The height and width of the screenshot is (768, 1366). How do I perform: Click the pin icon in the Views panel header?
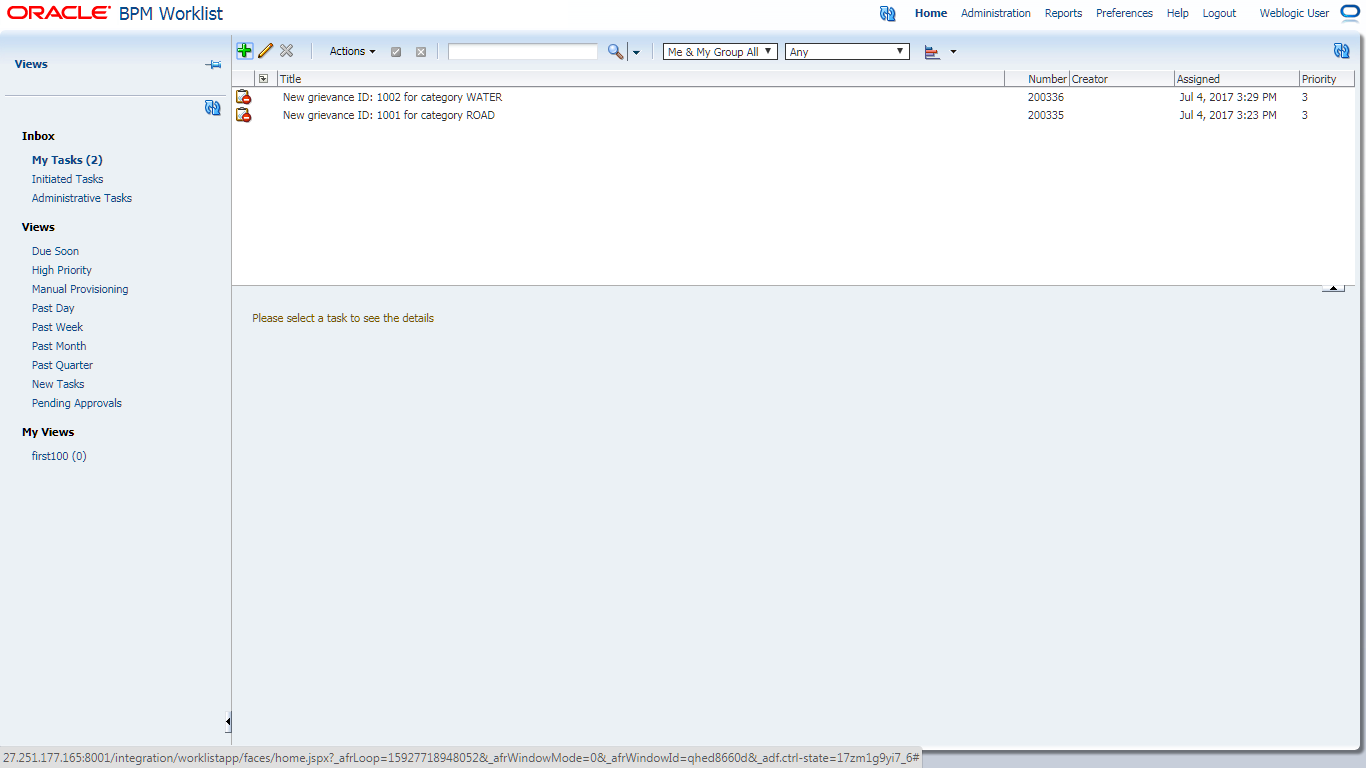pyautogui.click(x=213, y=63)
